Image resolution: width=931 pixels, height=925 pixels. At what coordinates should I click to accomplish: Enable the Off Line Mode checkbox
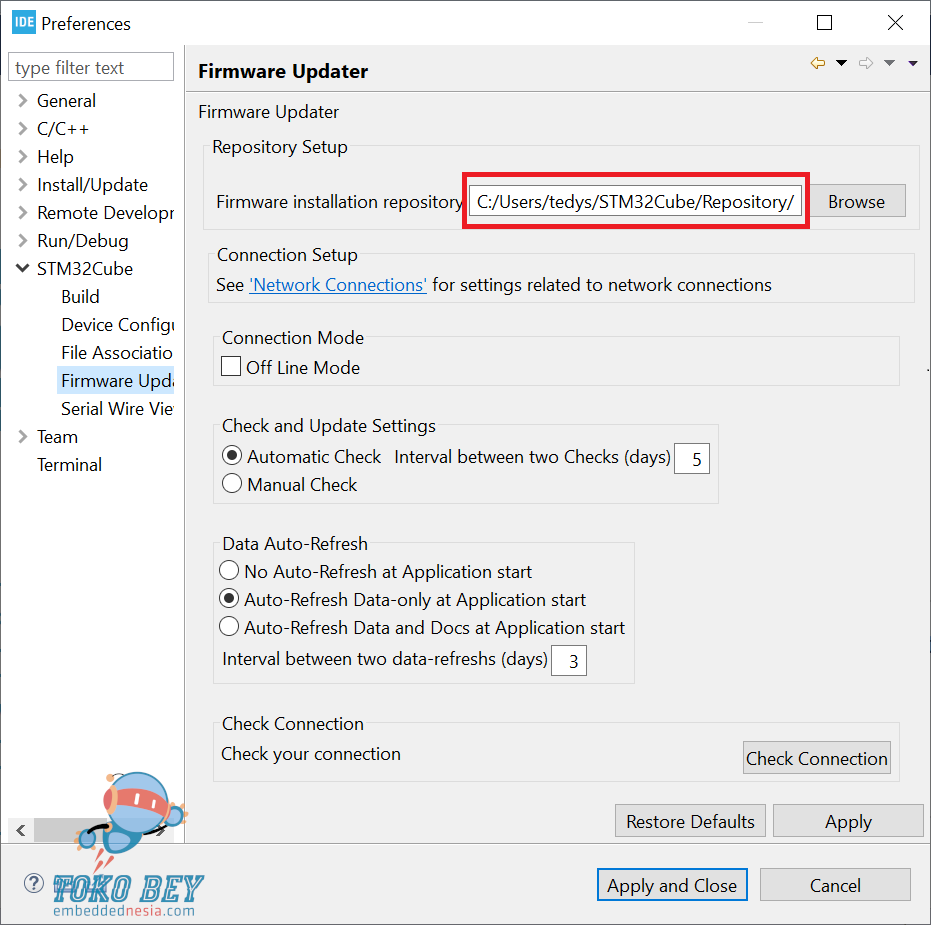(231, 367)
